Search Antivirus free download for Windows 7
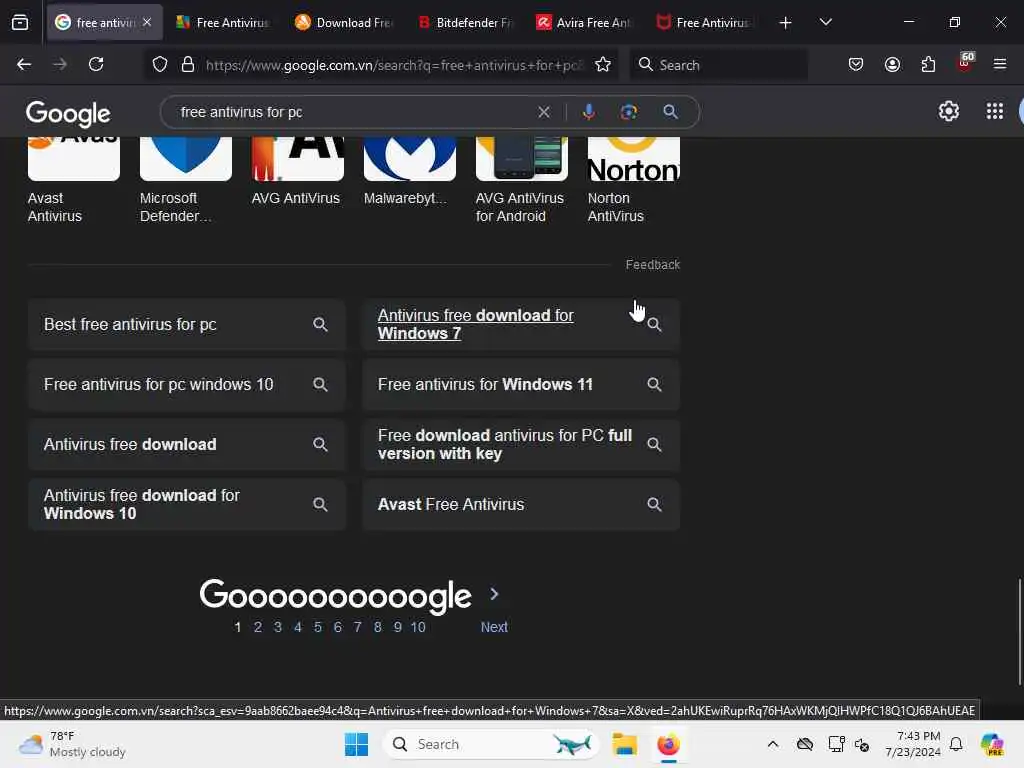The height and width of the screenshot is (768, 1024). click(x=521, y=325)
